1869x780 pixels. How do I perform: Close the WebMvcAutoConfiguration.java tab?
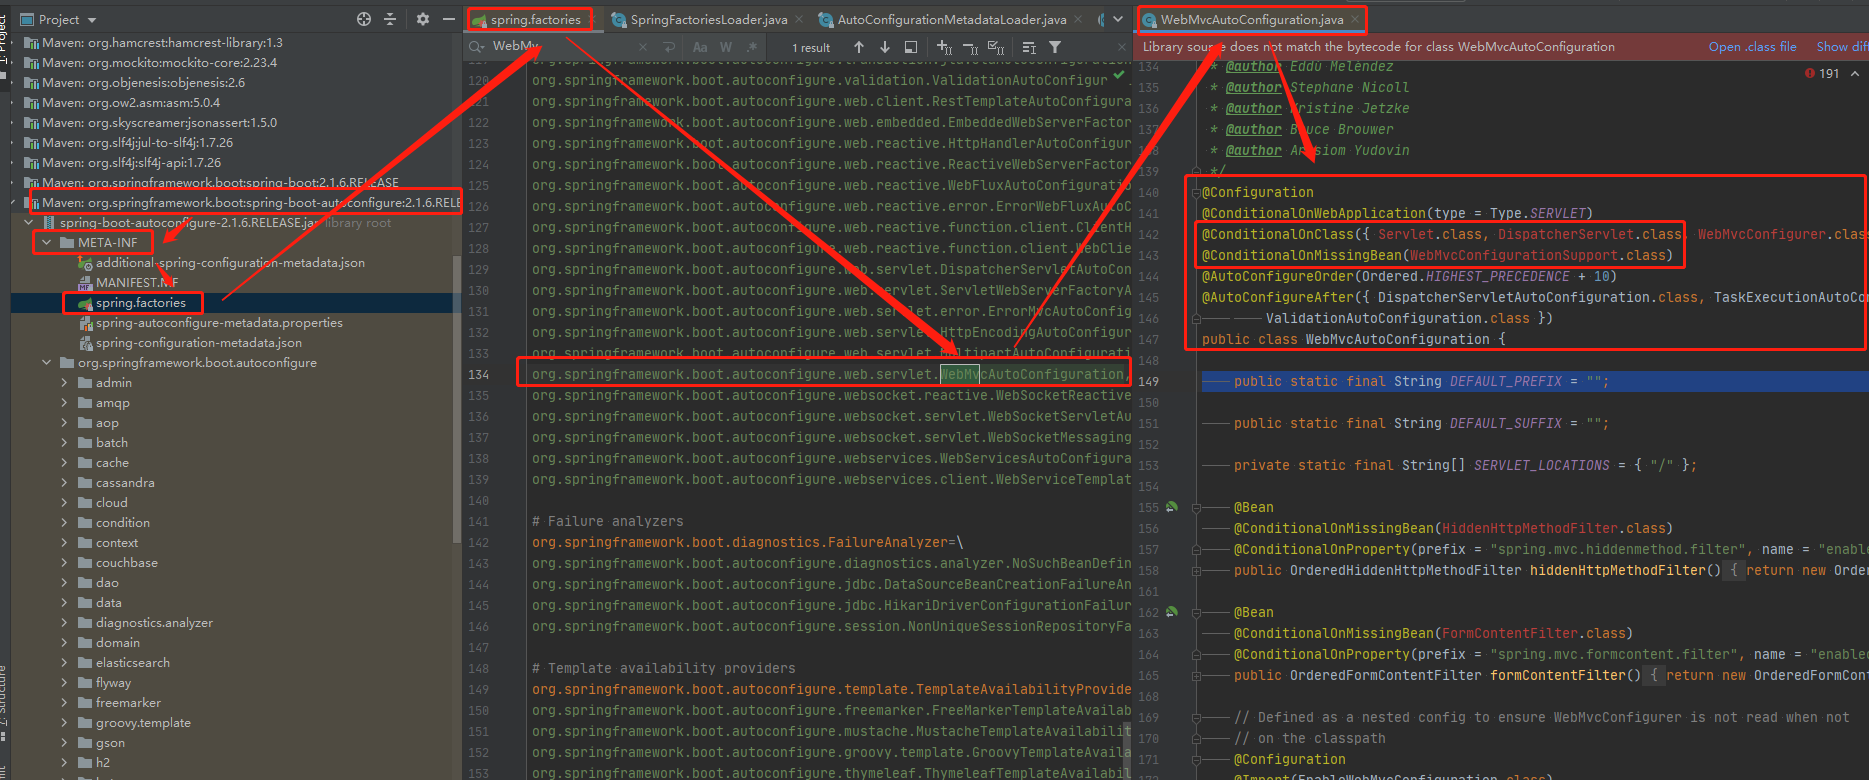click(x=1355, y=19)
